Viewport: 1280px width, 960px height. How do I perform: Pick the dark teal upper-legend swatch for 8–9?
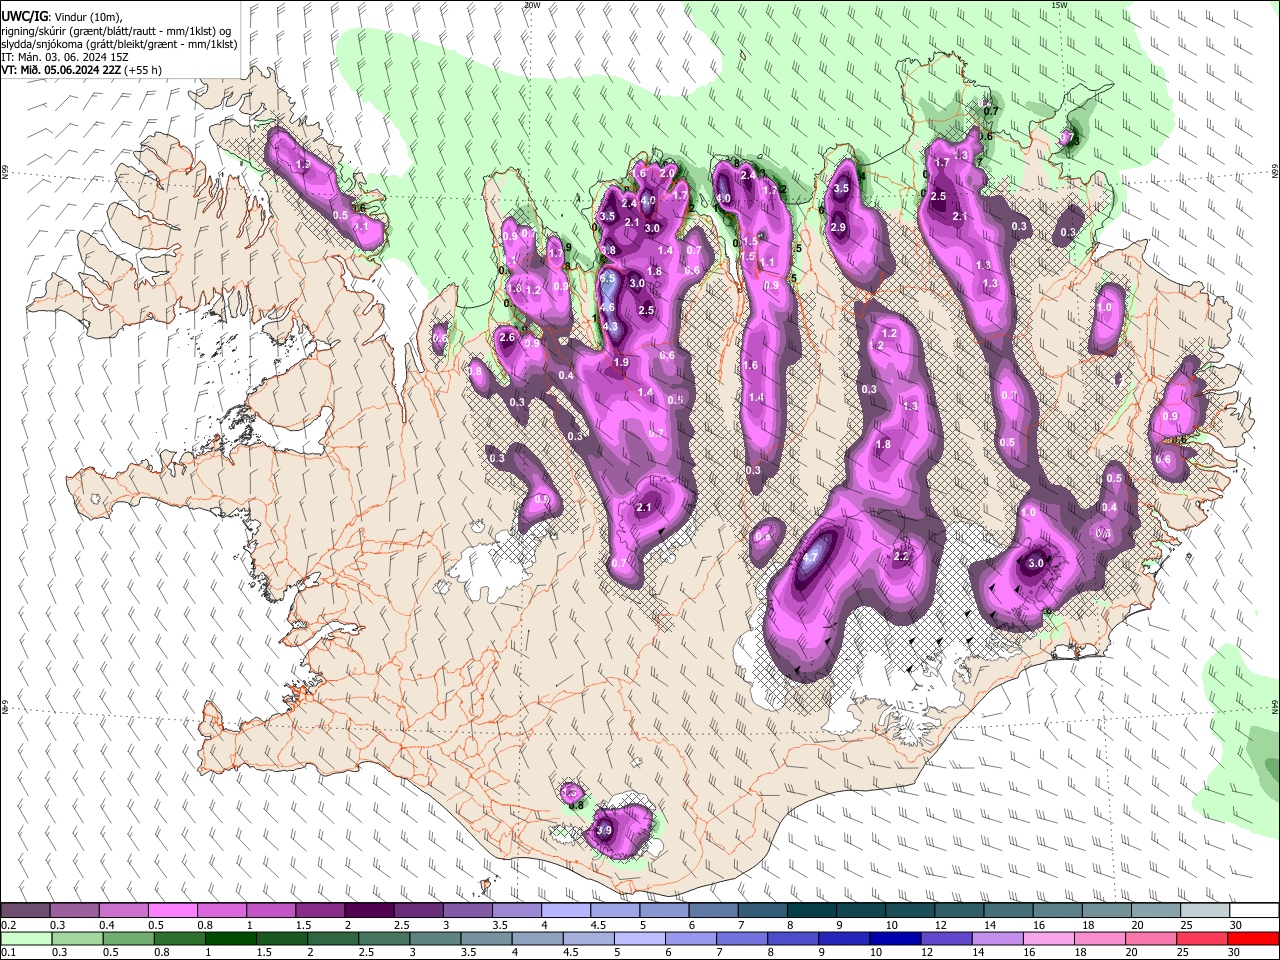click(x=810, y=911)
